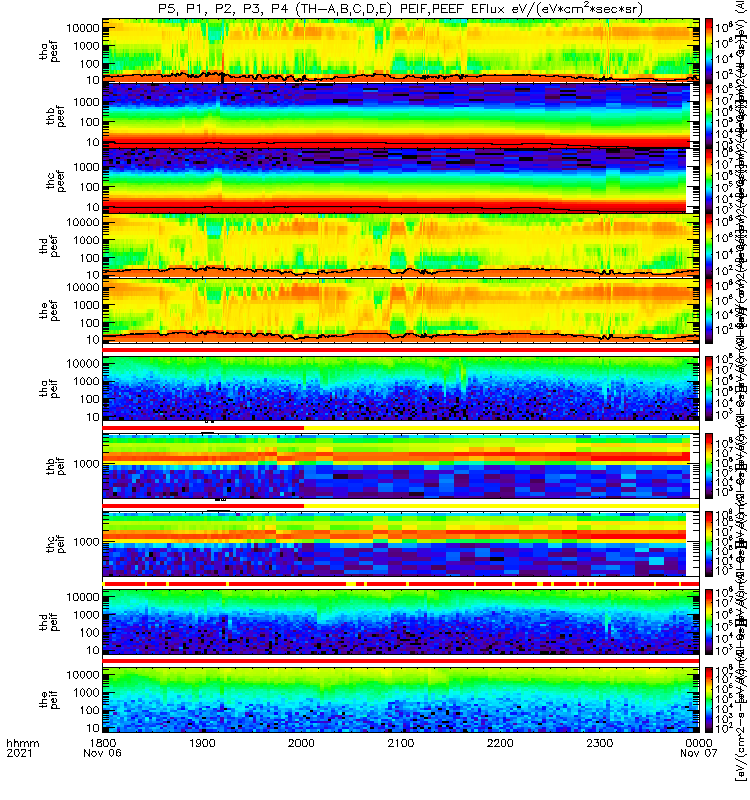Viewport: 750px width, 800px height.
Task: Click the solid red bar above tha peif panel
Action: (401, 351)
